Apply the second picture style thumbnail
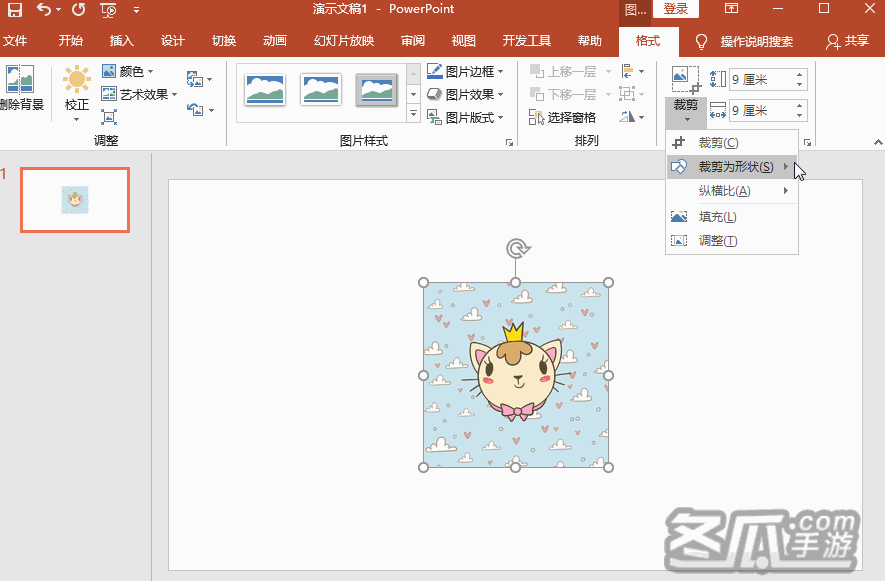The height and width of the screenshot is (581, 885). pyautogui.click(x=321, y=90)
